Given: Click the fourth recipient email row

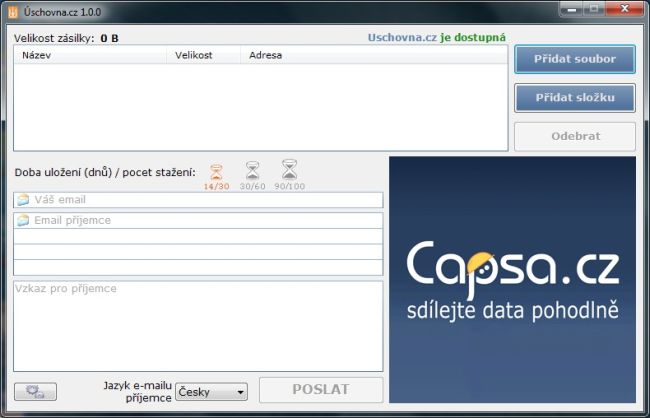Looking at the screenshot, I should (x=198, y=267).
